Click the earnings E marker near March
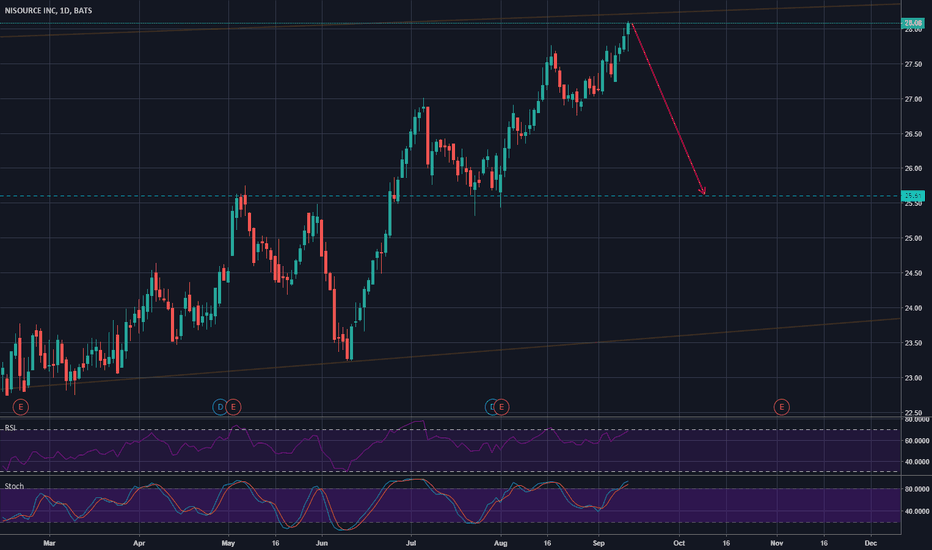Image resolution: width=932 pixels, height=550 pixels. tap(21, 407)
